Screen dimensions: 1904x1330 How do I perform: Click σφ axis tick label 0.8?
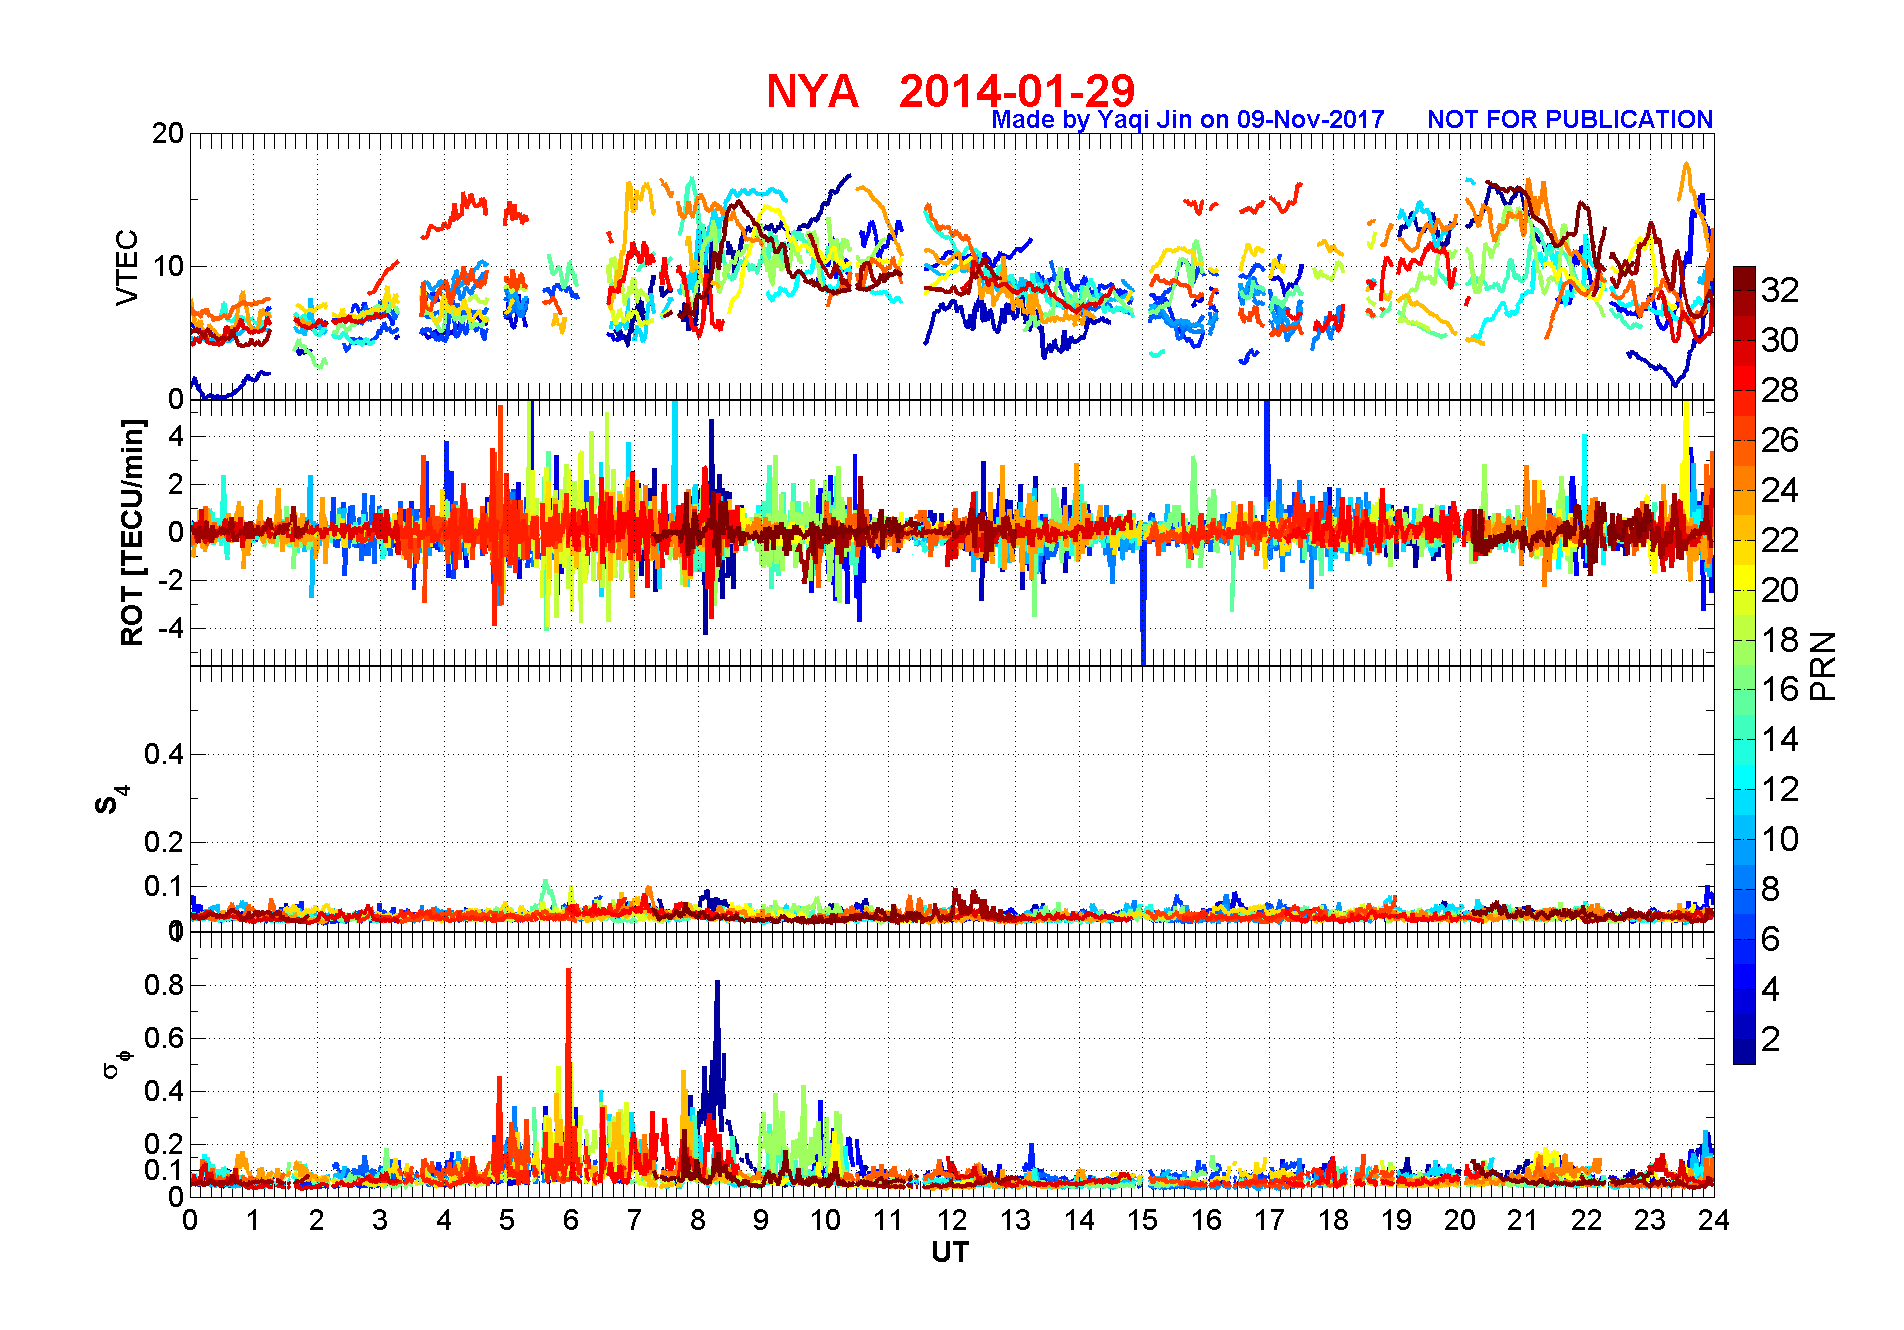(x=164, y=985)
